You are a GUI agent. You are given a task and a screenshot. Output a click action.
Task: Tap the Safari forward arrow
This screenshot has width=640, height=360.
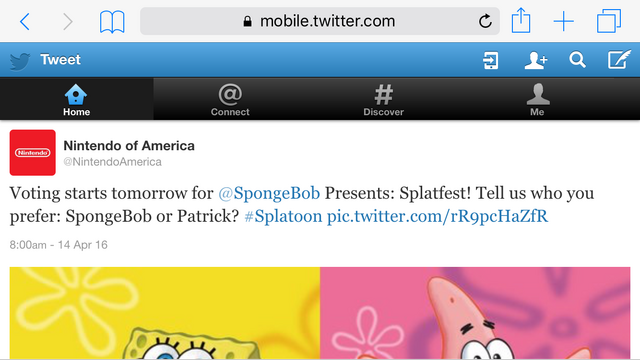tap(68, 21)
